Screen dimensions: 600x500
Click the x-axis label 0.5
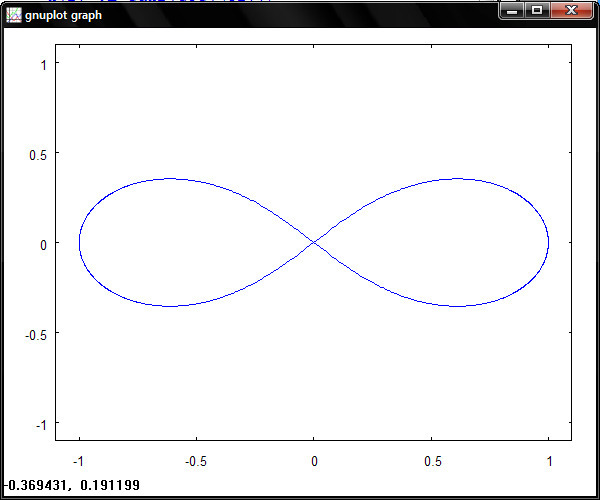(433, 461)
